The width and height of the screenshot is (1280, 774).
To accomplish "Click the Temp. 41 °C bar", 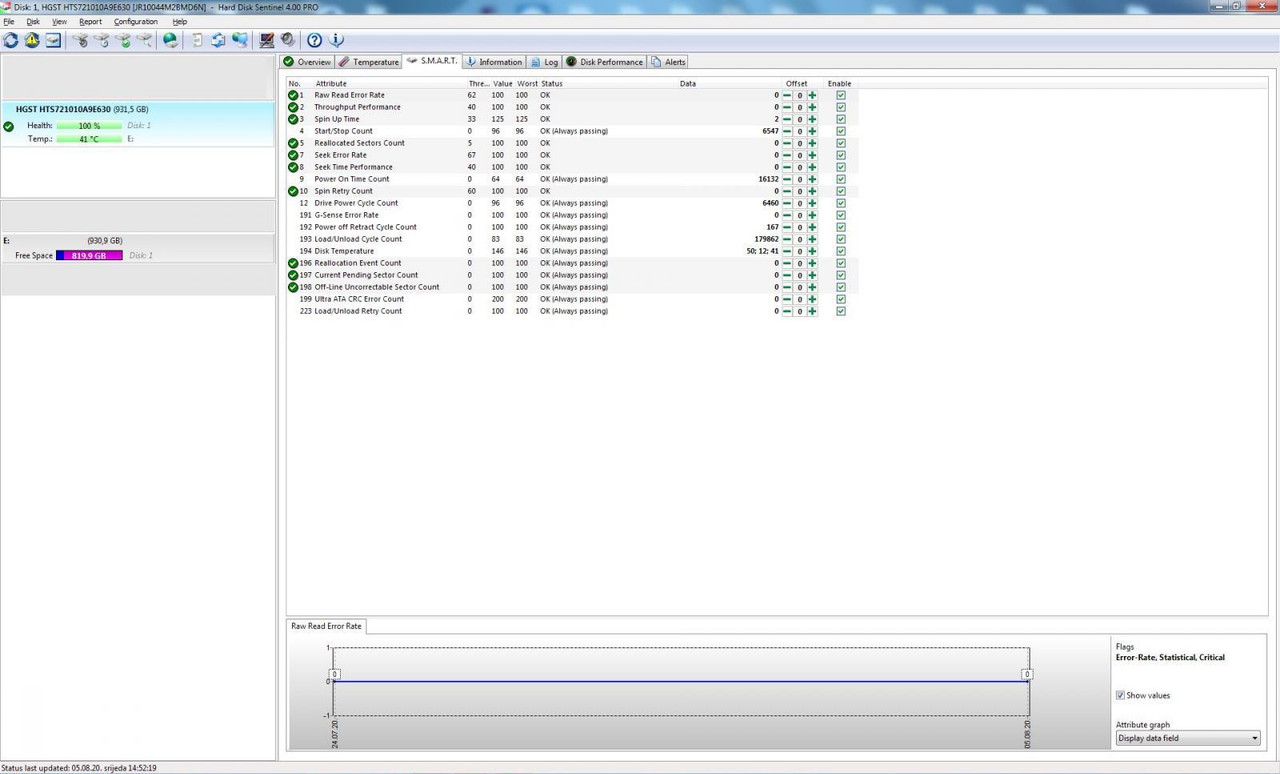I will 89,139.
